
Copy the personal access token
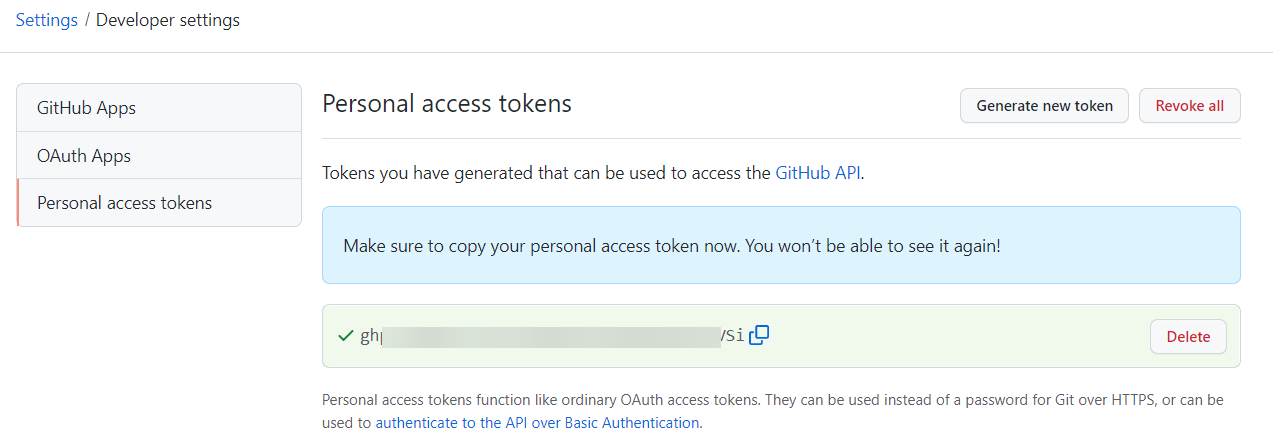coord(759,335)
